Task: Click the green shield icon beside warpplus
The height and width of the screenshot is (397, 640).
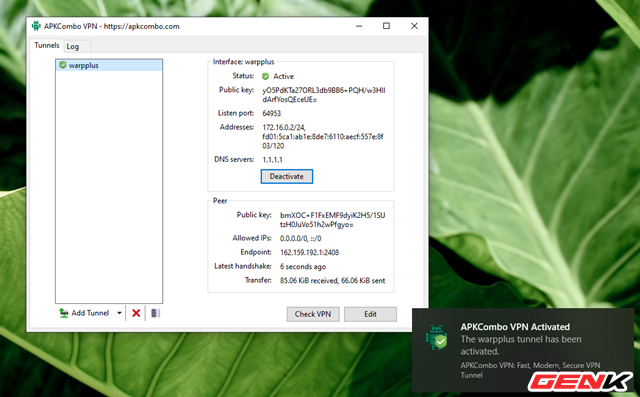Action: click(x=62, y=65)
